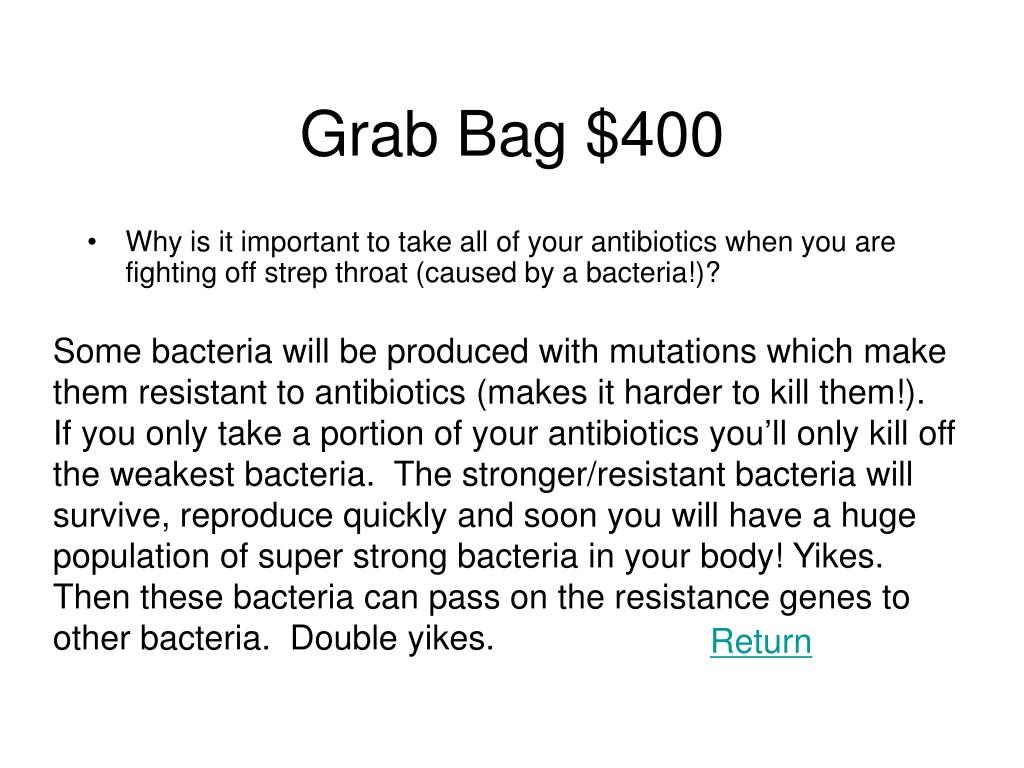
Task: Click the line 'survive, reproduce quickly and soon'
Action: (x=485, y=516)
